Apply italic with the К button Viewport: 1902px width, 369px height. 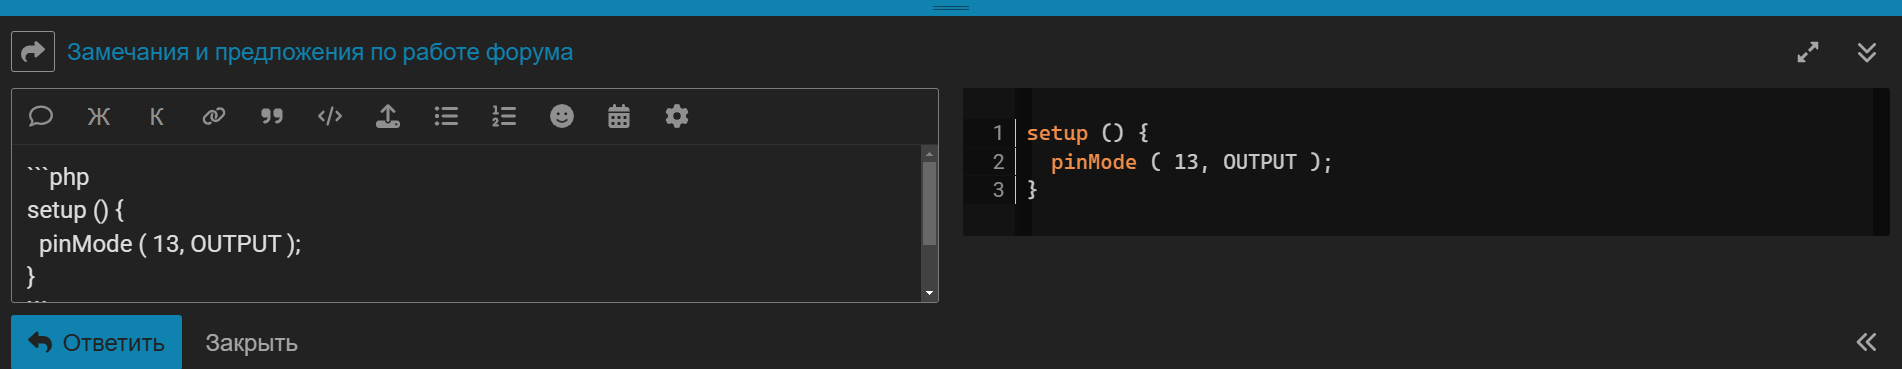coord(156,116)
